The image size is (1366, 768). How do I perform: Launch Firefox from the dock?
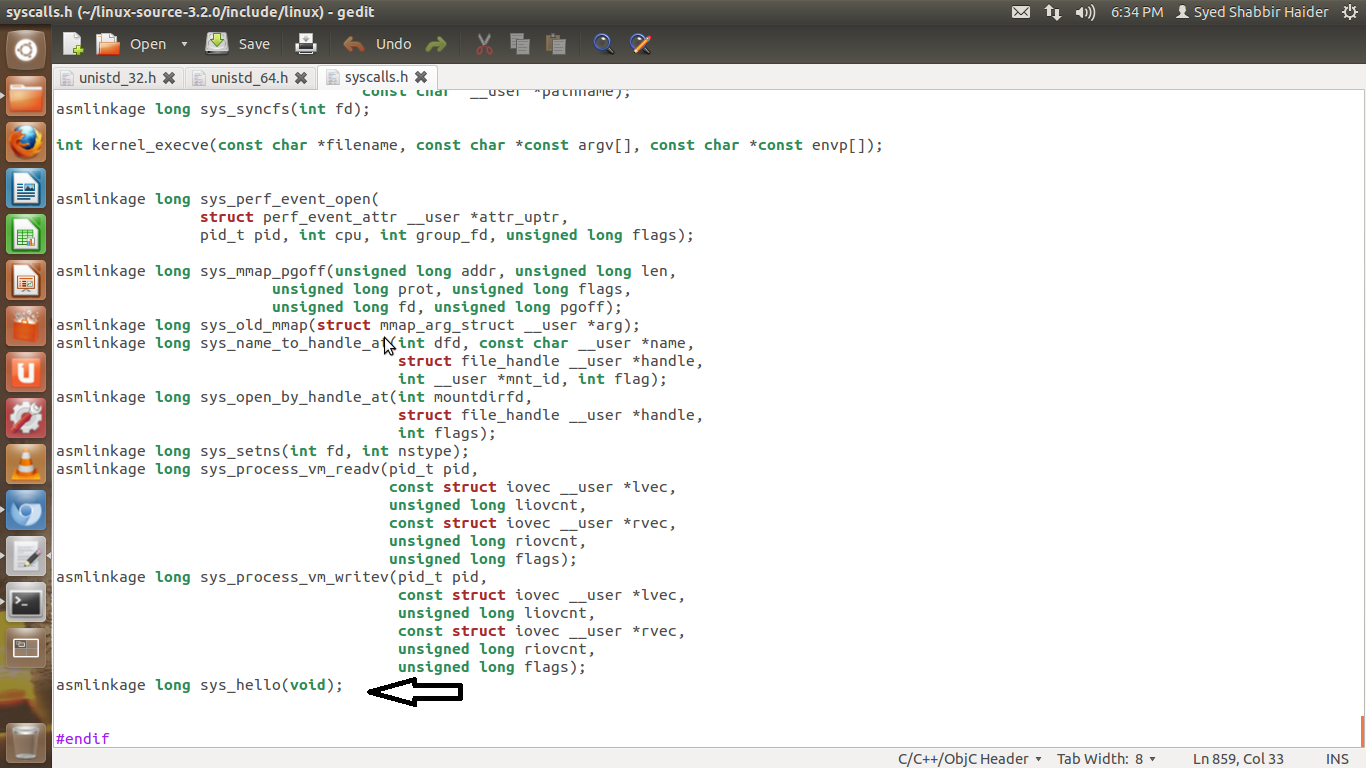pos(25,141)
